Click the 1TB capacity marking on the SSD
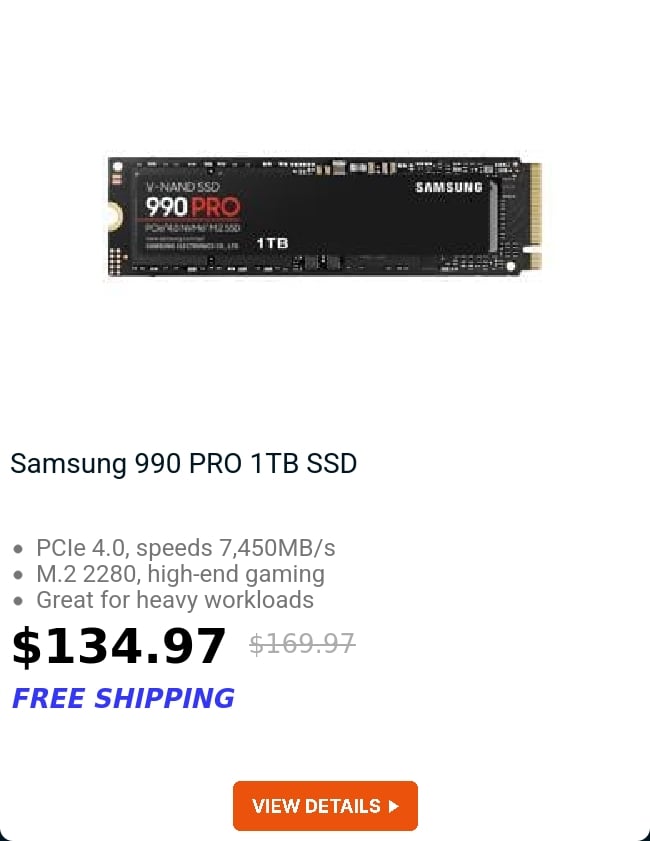Viewport: 650px width, 841px height. (272, 244)
